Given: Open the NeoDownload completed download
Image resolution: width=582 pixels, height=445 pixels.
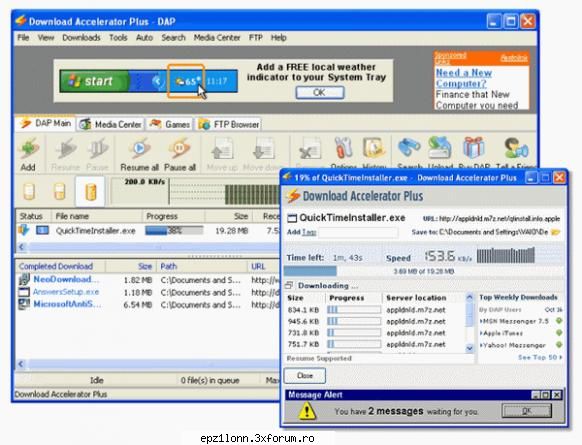Looking at the screenshot, I should pyautogui.click(x=66, y=279).
